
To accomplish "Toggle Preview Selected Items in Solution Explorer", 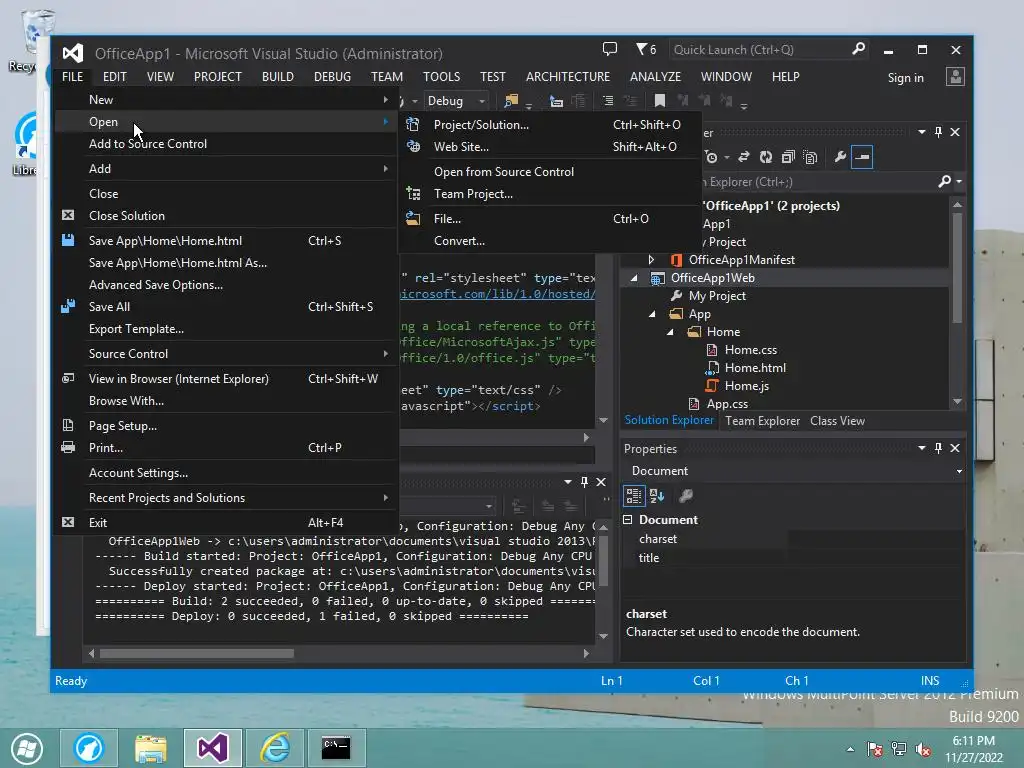I will 862,157.
